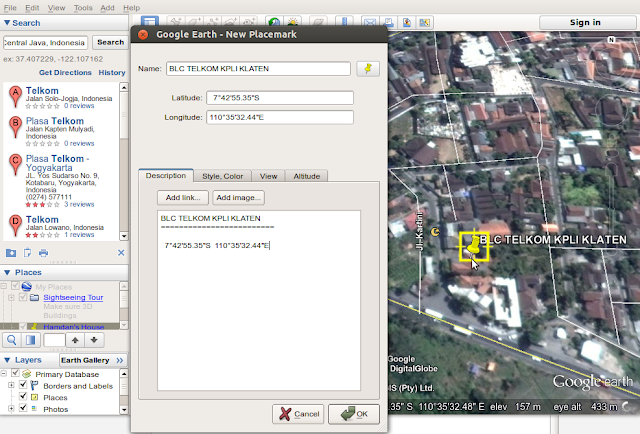Click the transparency panel icon below Places
Image resolution: width=640 pixels, height=434 pixels.
coord(30,340)
